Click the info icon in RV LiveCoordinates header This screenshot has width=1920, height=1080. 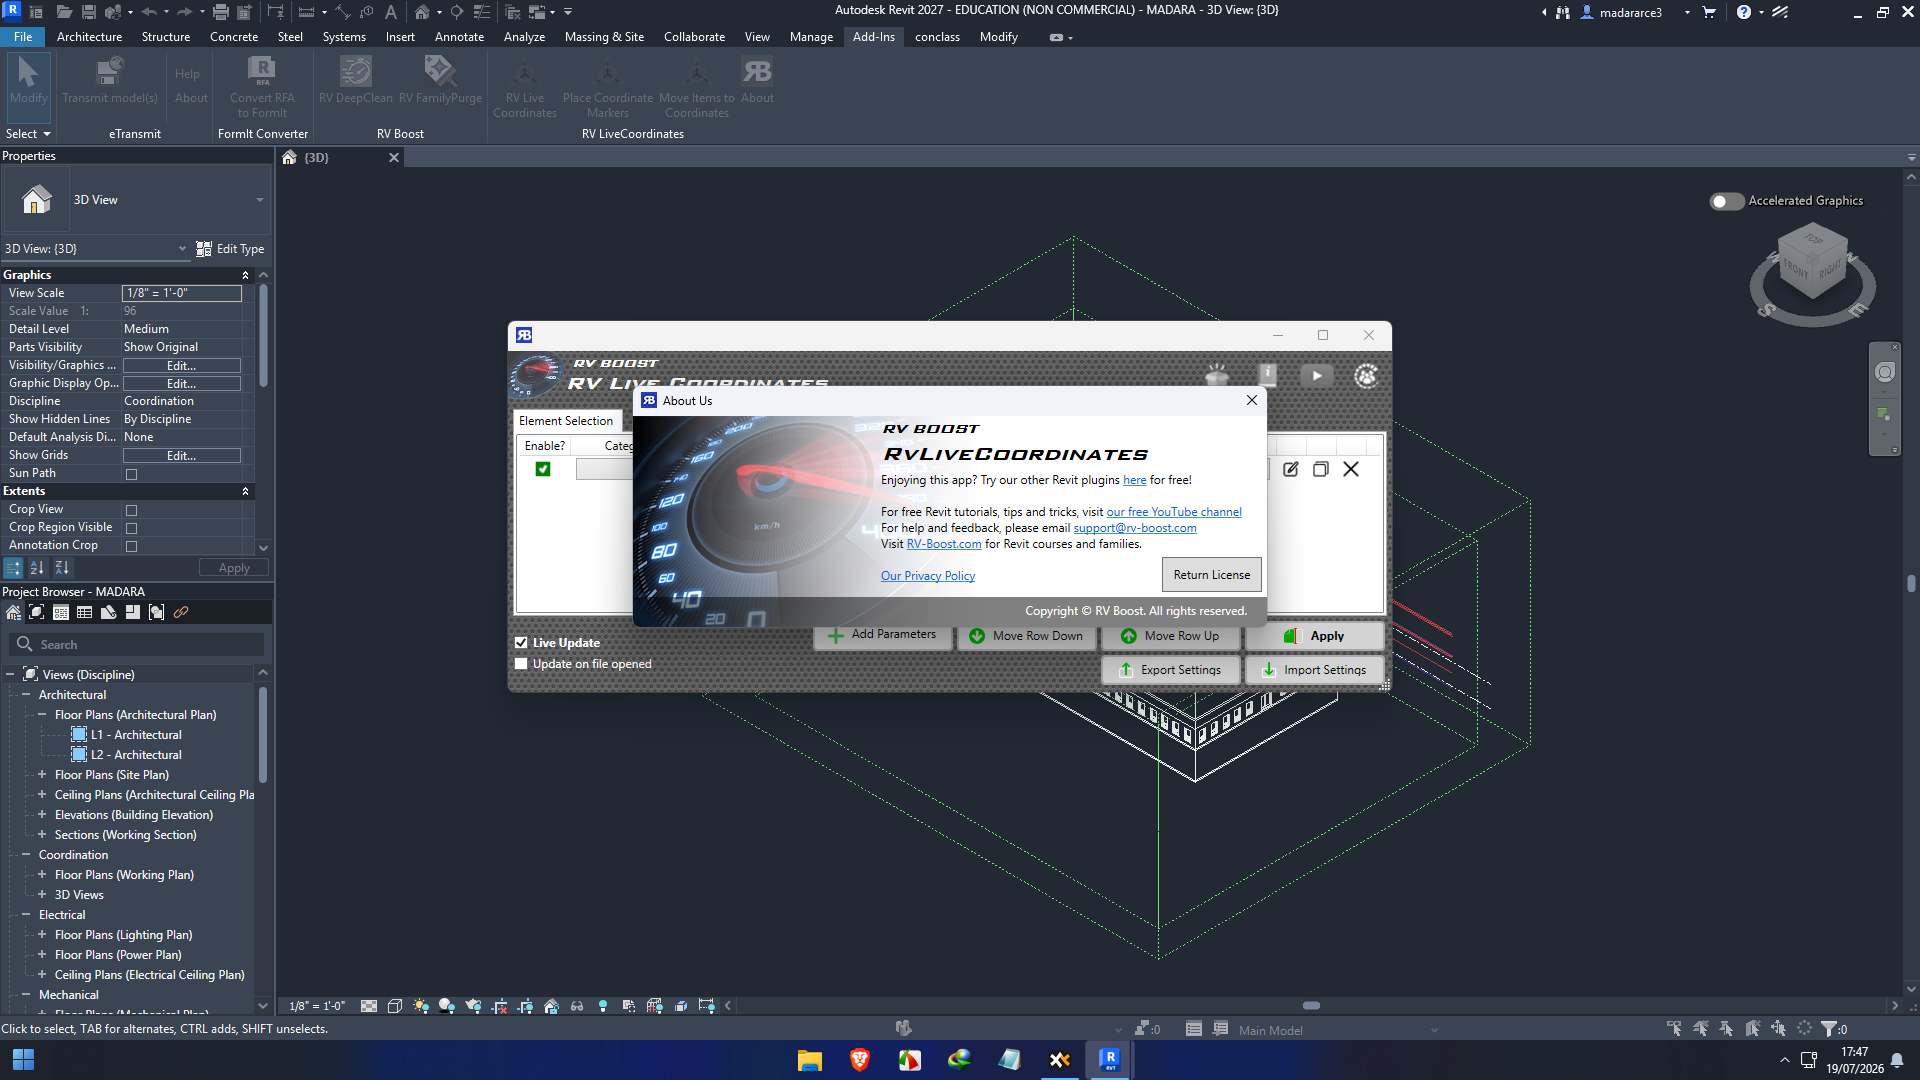click(1267, 375)
